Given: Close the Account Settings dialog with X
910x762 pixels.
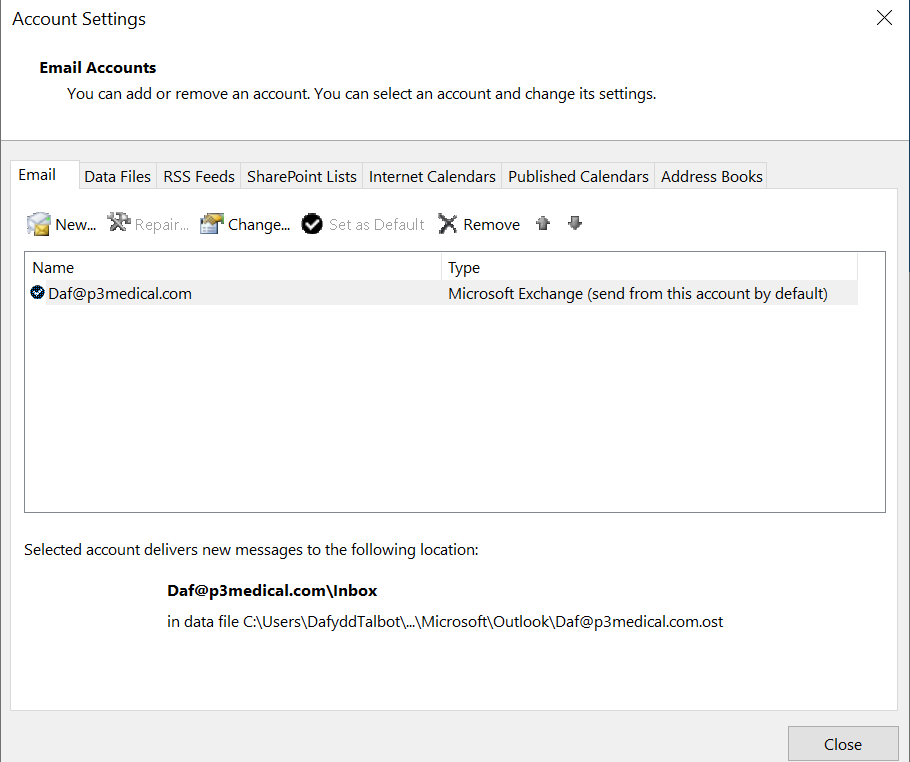Looking at the screenshot, I should click(884, 18).
